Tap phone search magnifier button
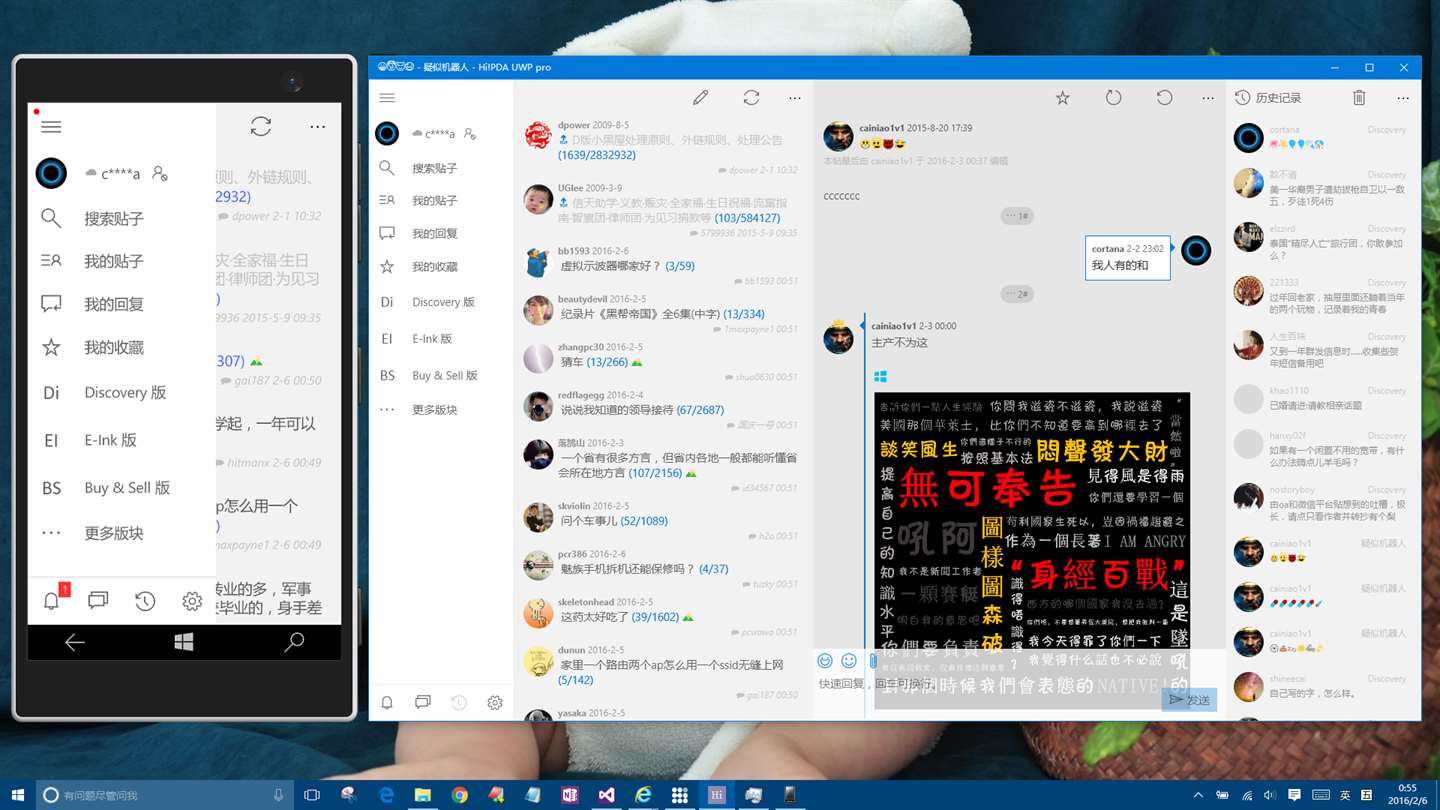1440x810 pixels. tap(294, 643)
